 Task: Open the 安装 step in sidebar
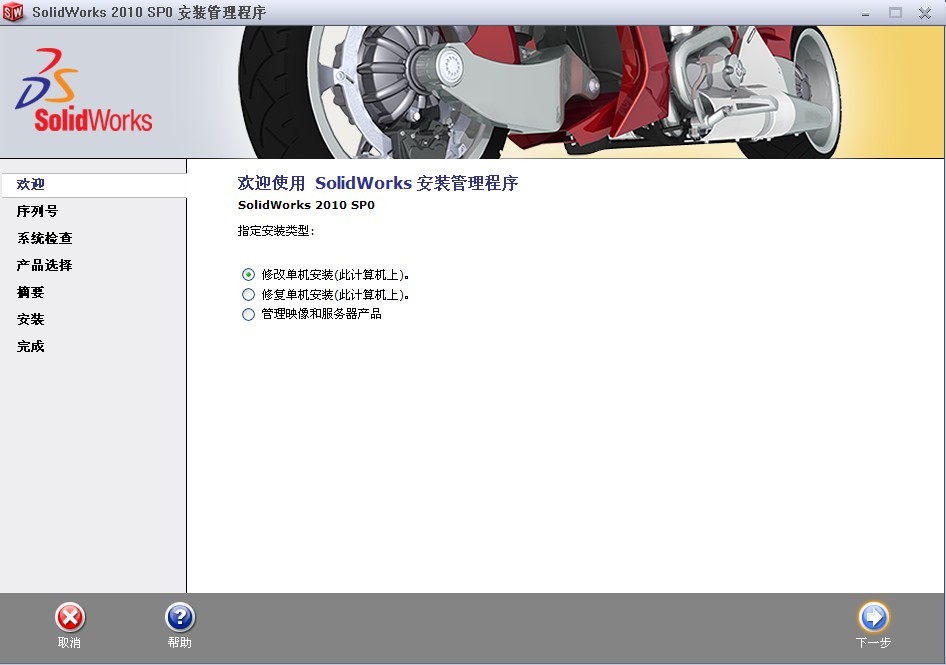(31, 319)
